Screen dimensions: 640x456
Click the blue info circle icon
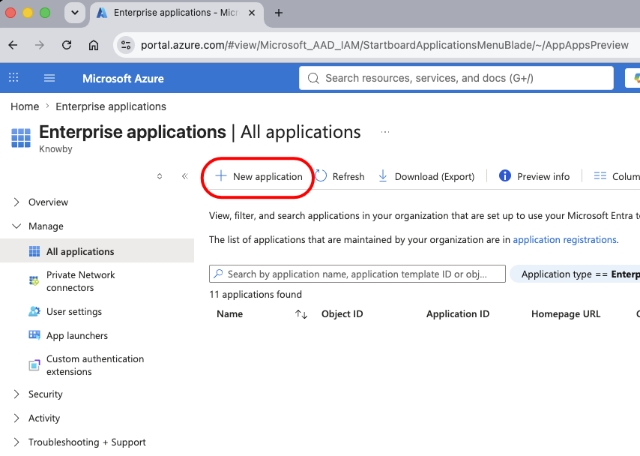coord(505,176)
